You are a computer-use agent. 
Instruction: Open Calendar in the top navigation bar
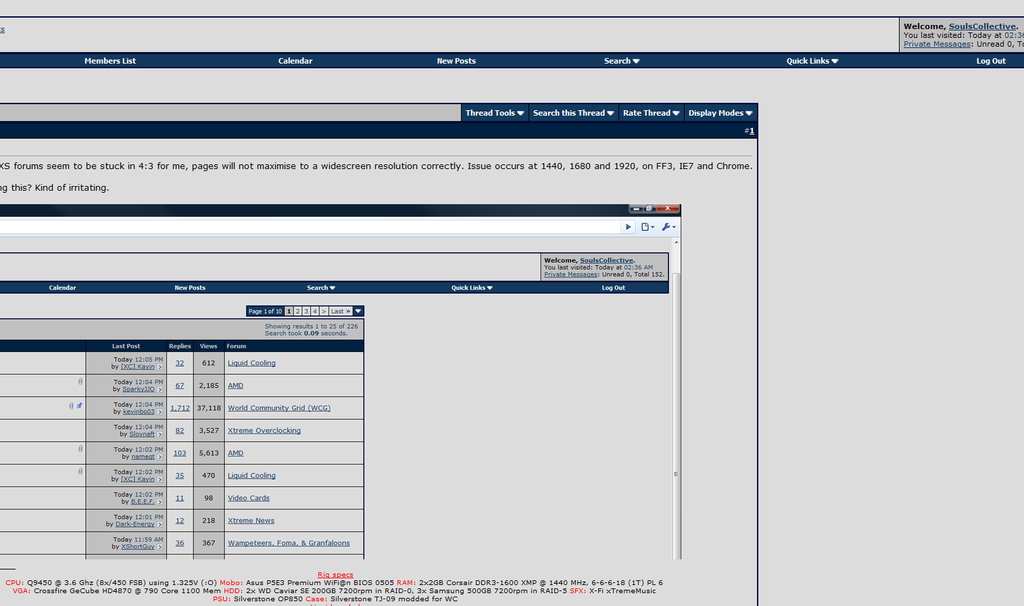(295, 61)
